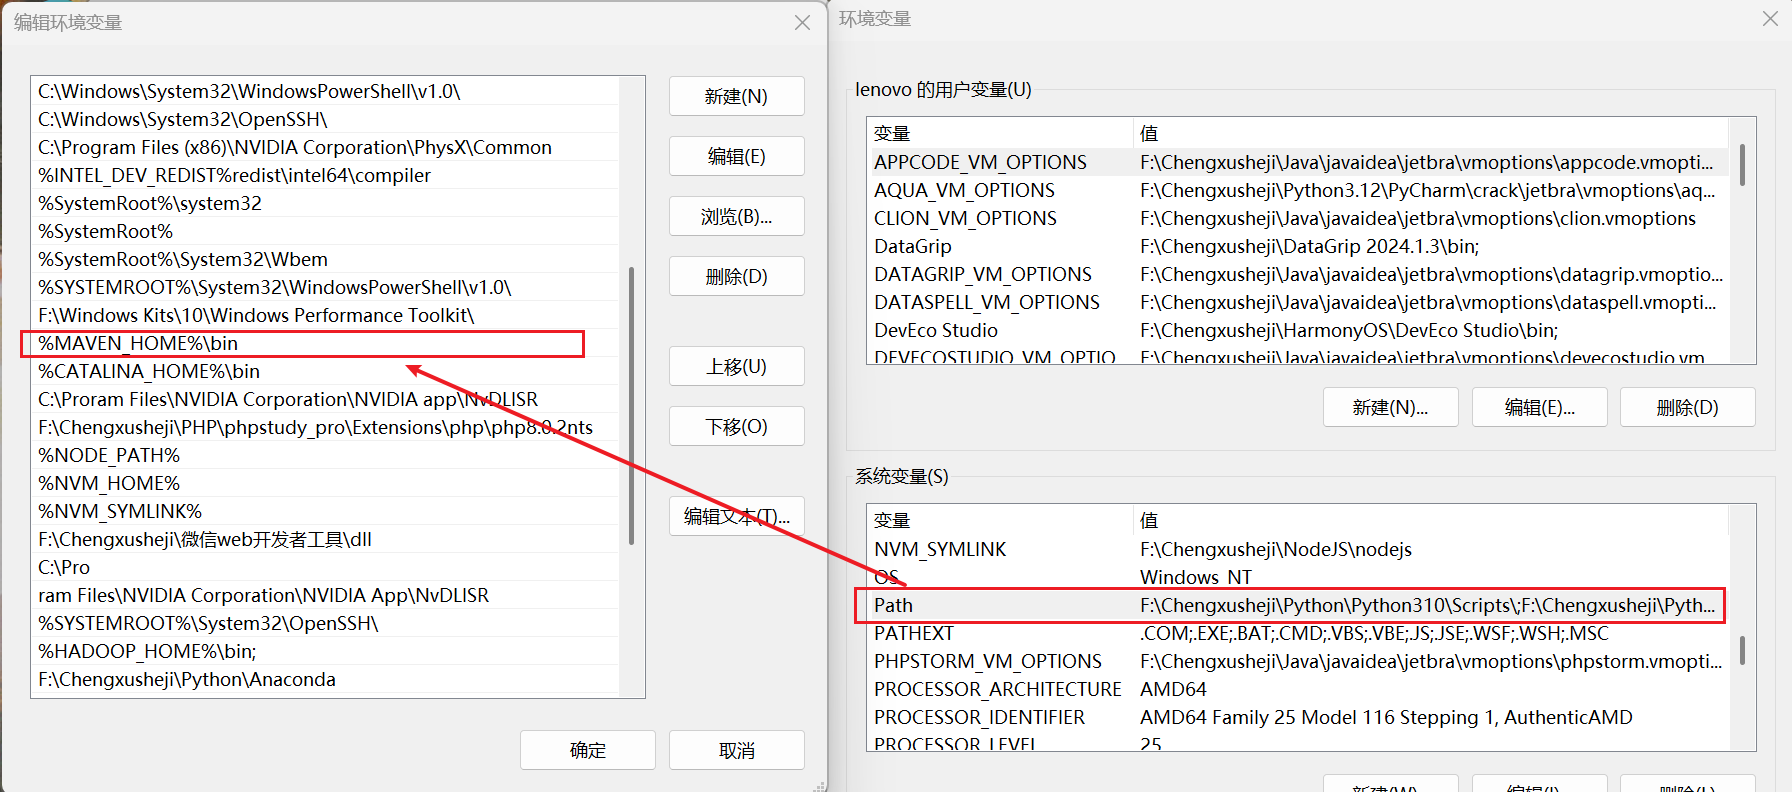1792x792 pixels.
Task: Select the NVM_SYMLINK system variable
Action: tap(1297, 549)
